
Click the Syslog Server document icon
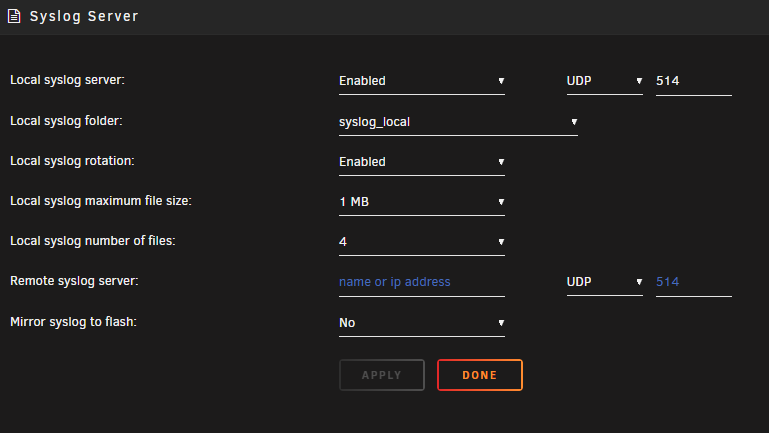click(x=14, y=16)
